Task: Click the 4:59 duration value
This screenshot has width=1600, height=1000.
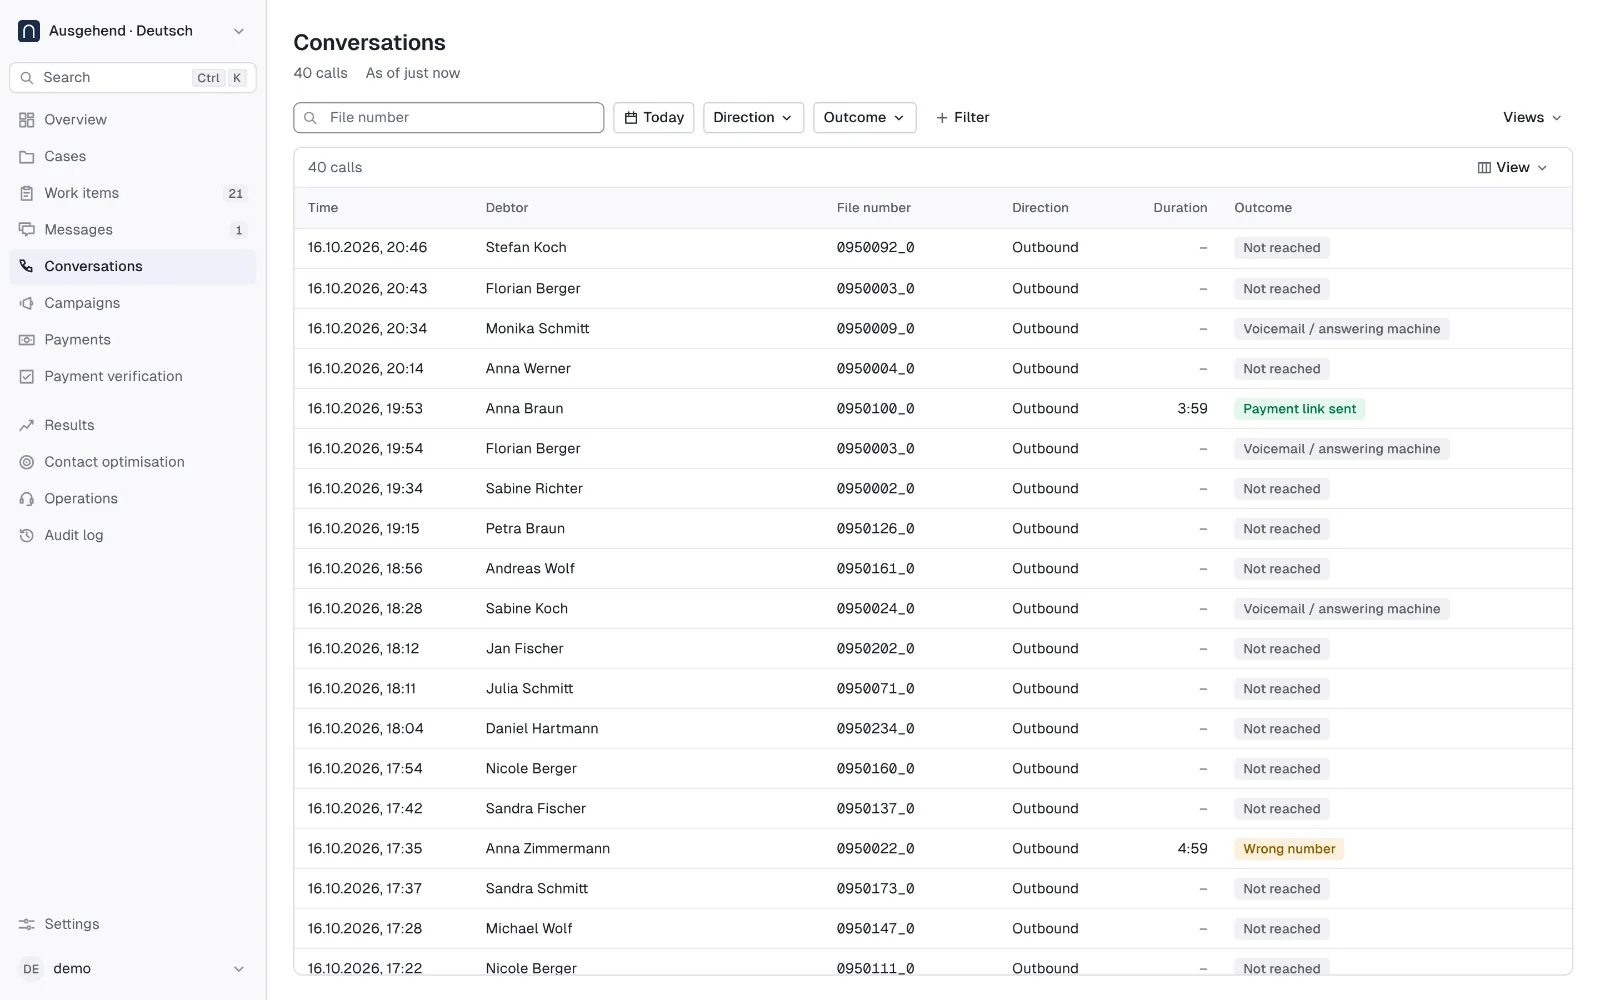Action: pyautogui.click(x=1192, y=849)
